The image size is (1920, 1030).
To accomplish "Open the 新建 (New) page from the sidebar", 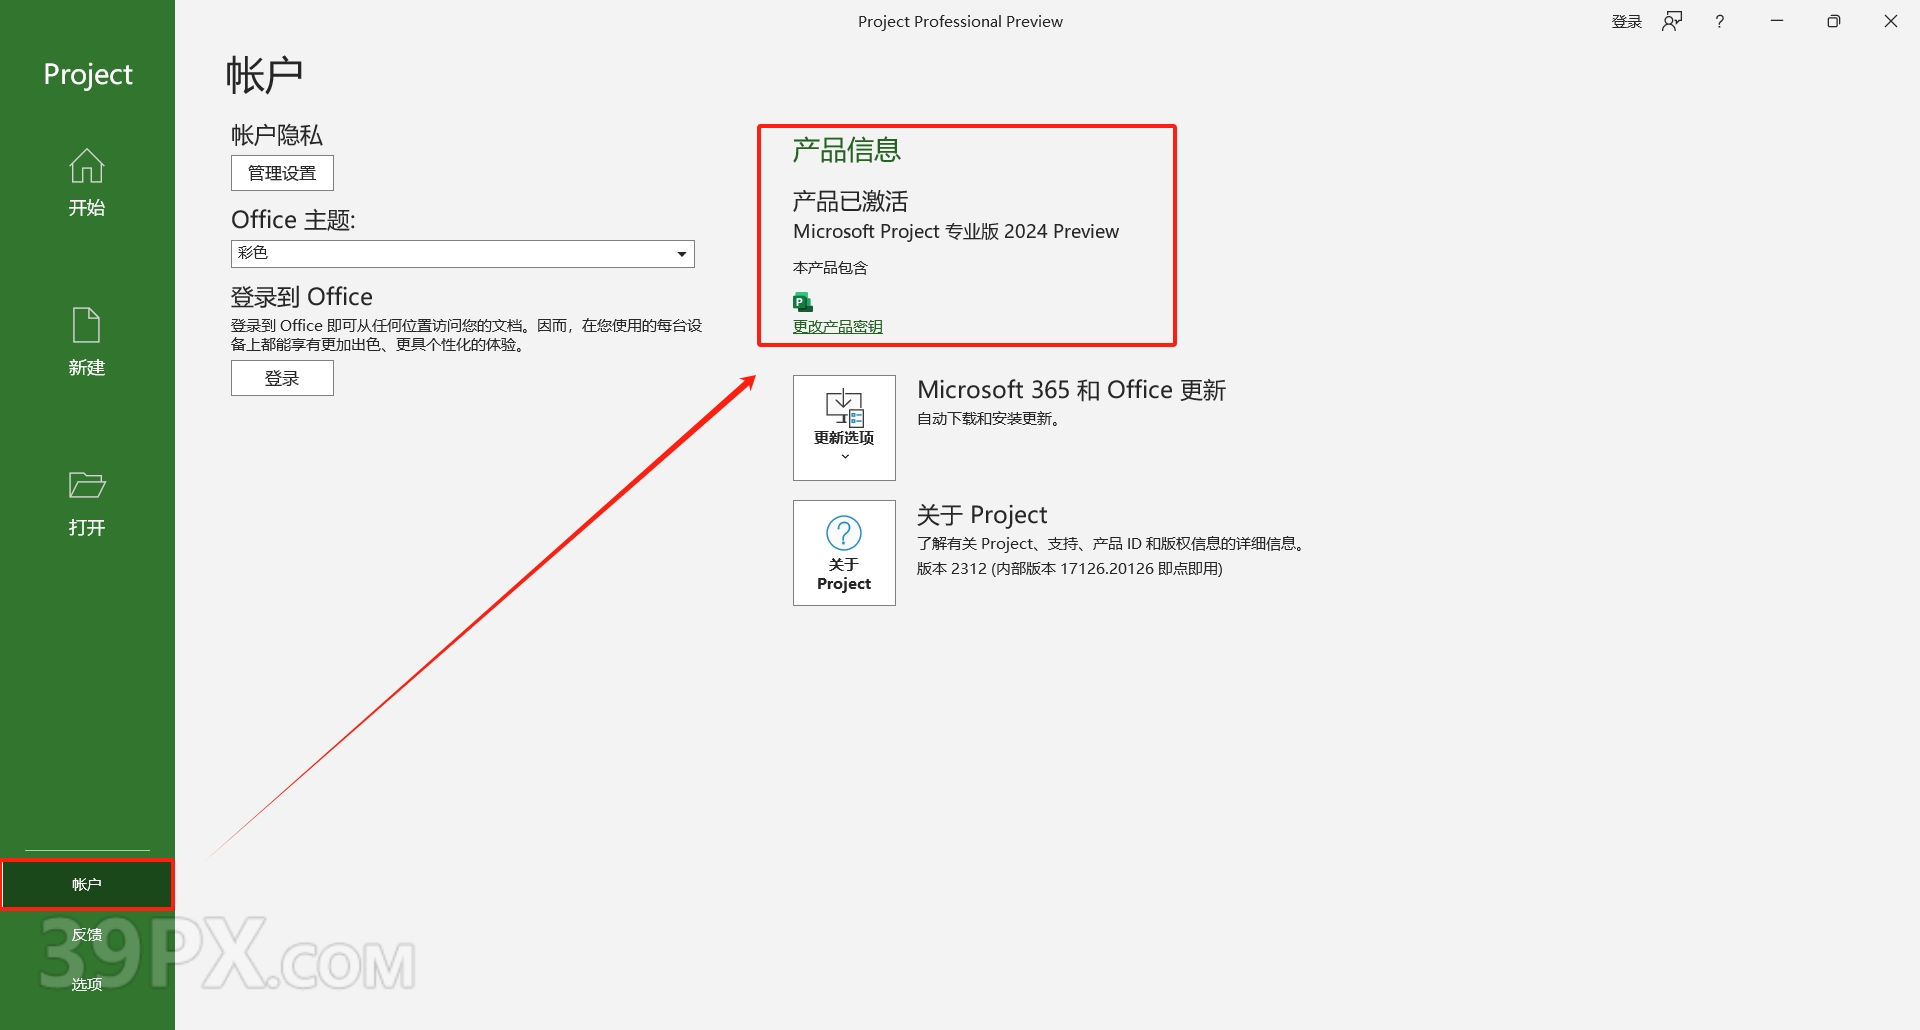I will tap(87, 343).
